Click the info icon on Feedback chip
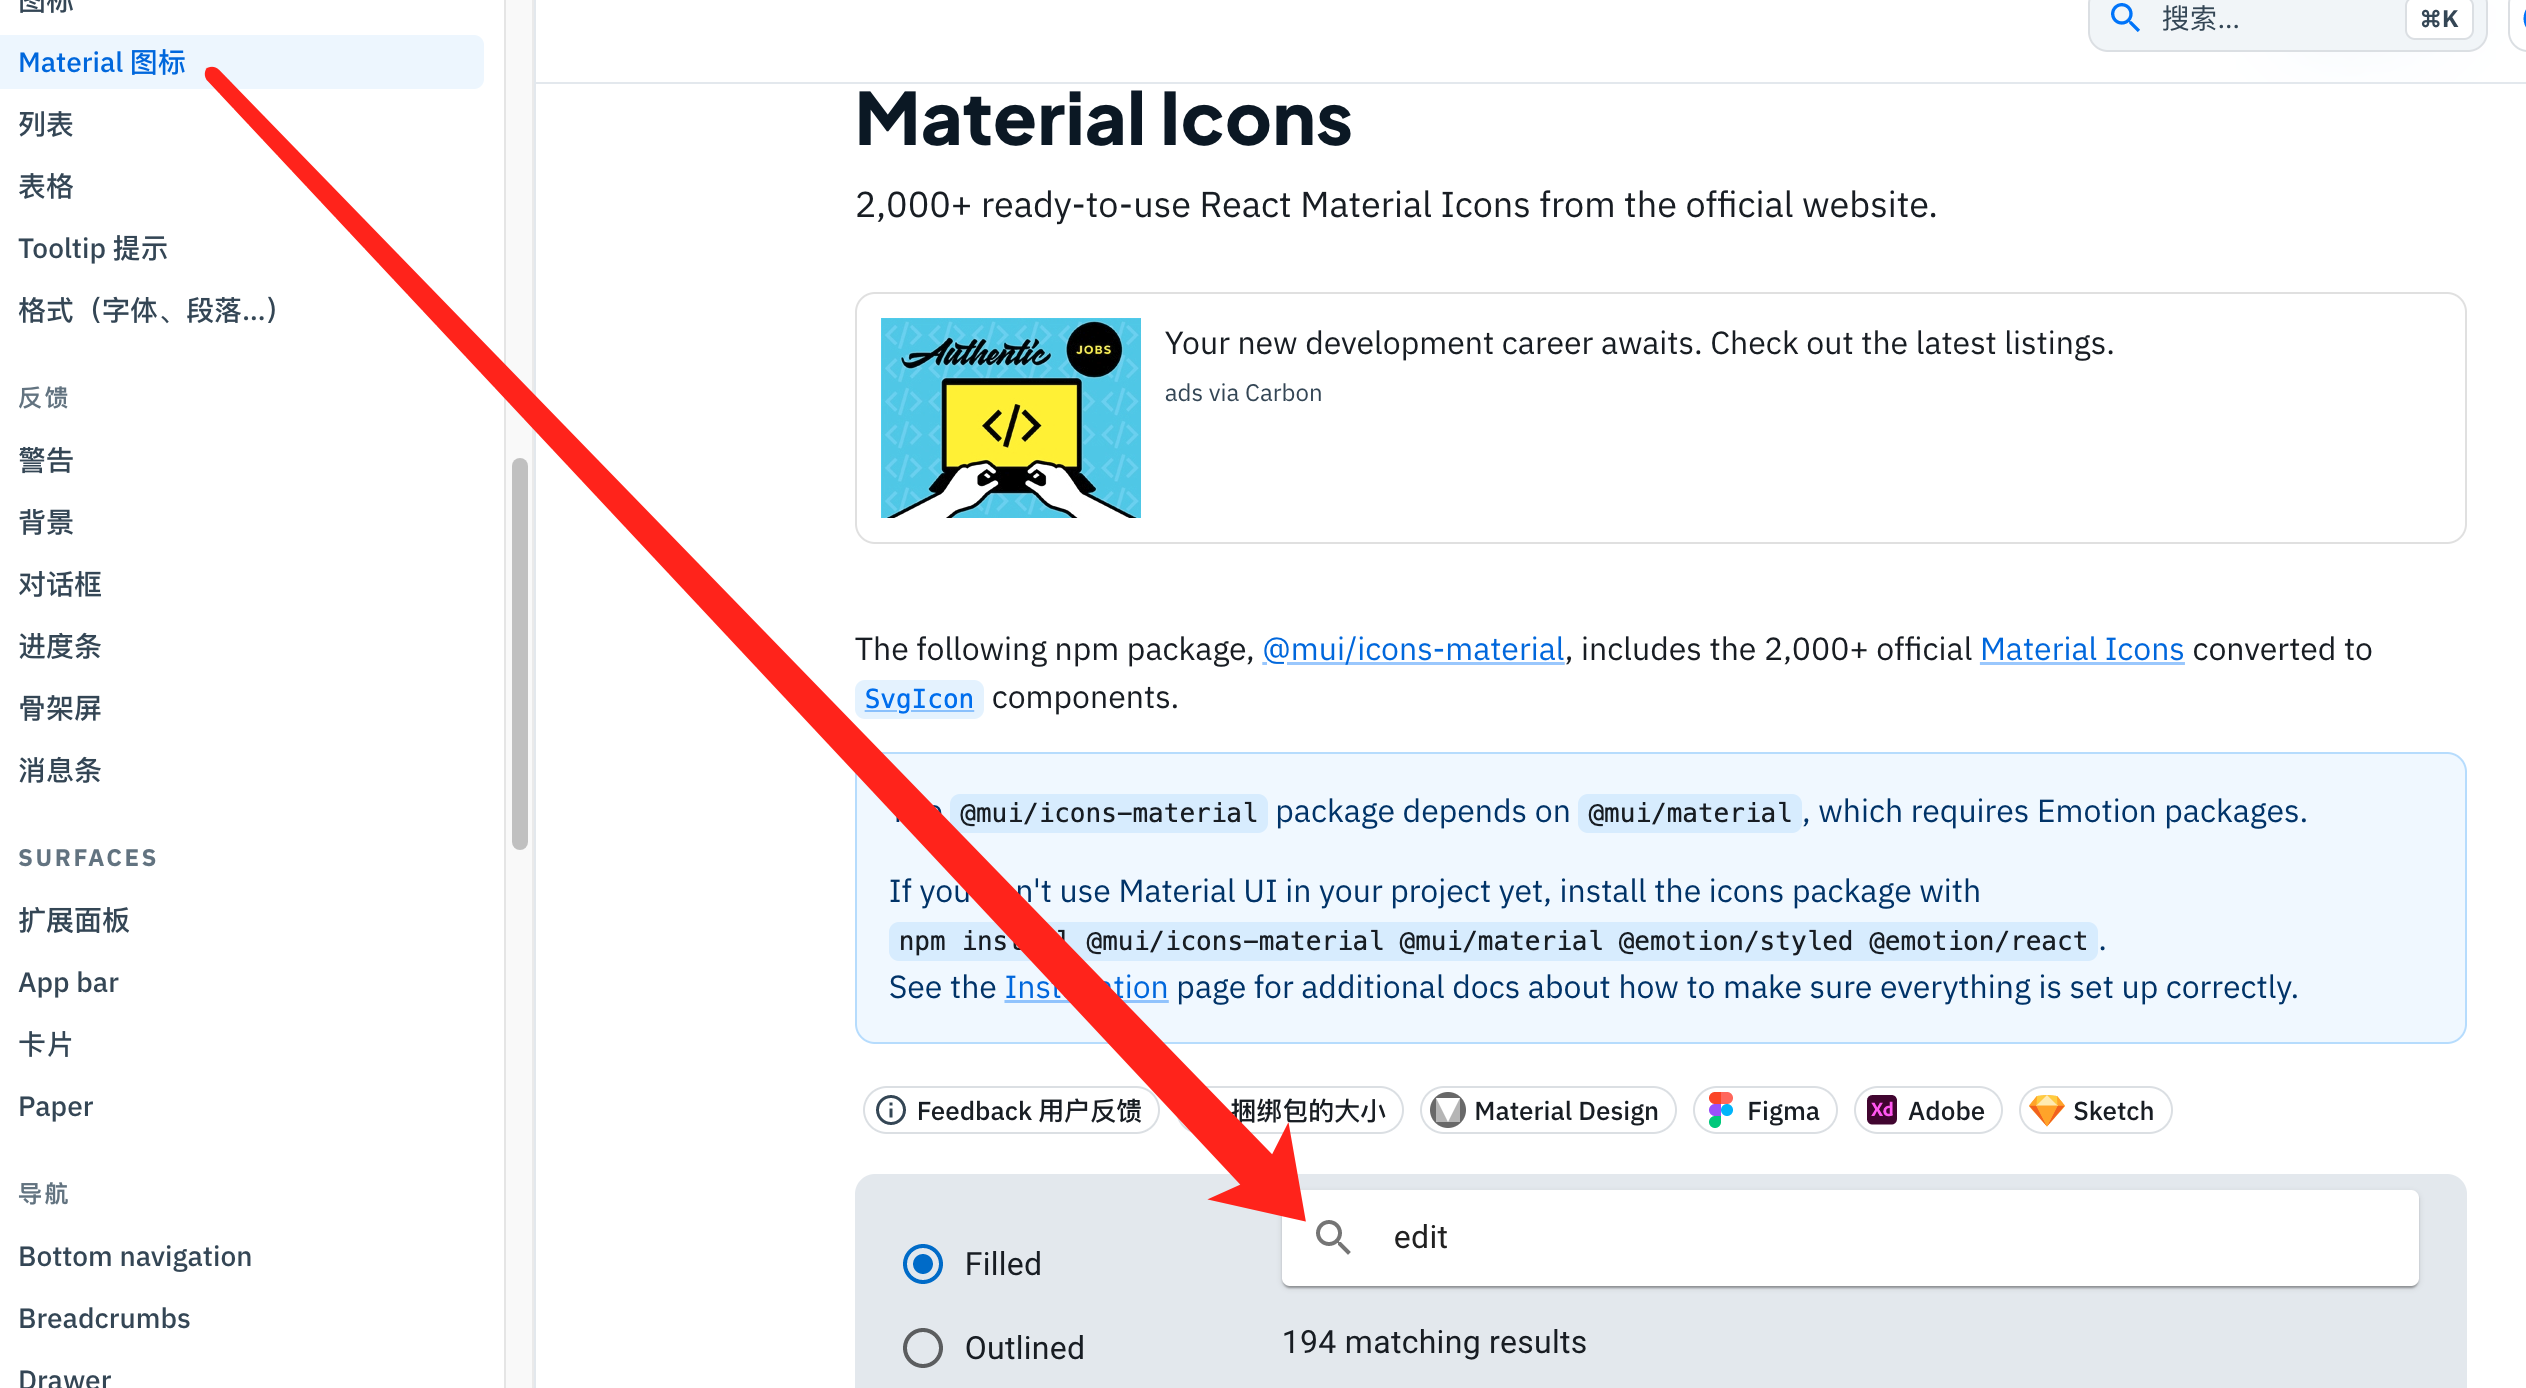This screenshot has width=2526, height=1388. coord(891,1110)
